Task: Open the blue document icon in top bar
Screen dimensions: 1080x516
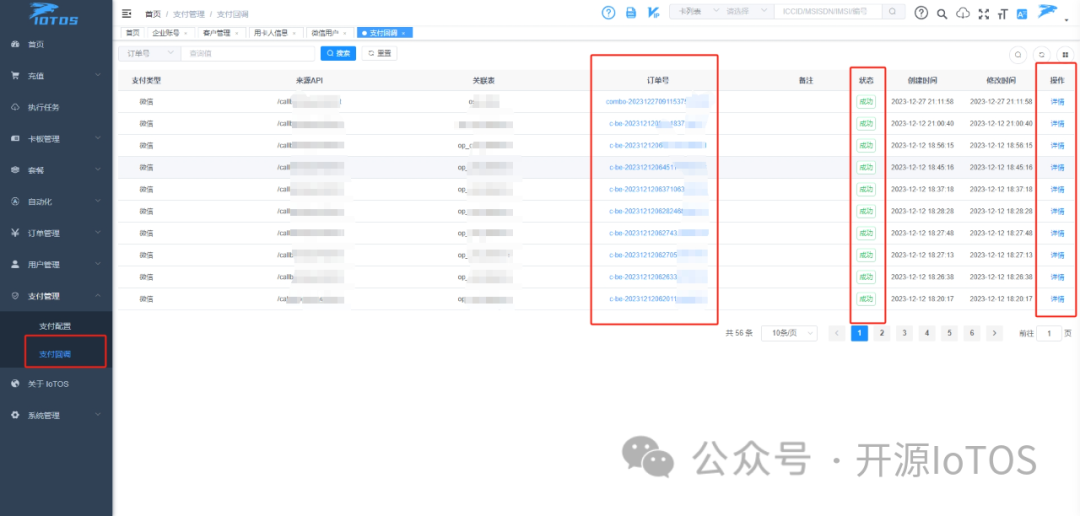Action: 630,12
